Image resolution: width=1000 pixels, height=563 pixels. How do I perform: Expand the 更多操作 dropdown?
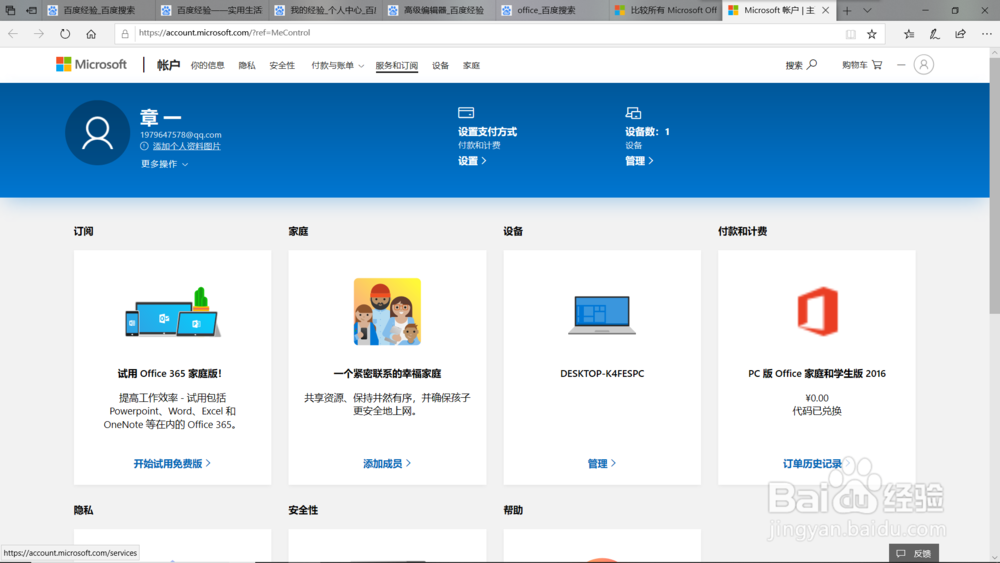(x=165, y=164)
